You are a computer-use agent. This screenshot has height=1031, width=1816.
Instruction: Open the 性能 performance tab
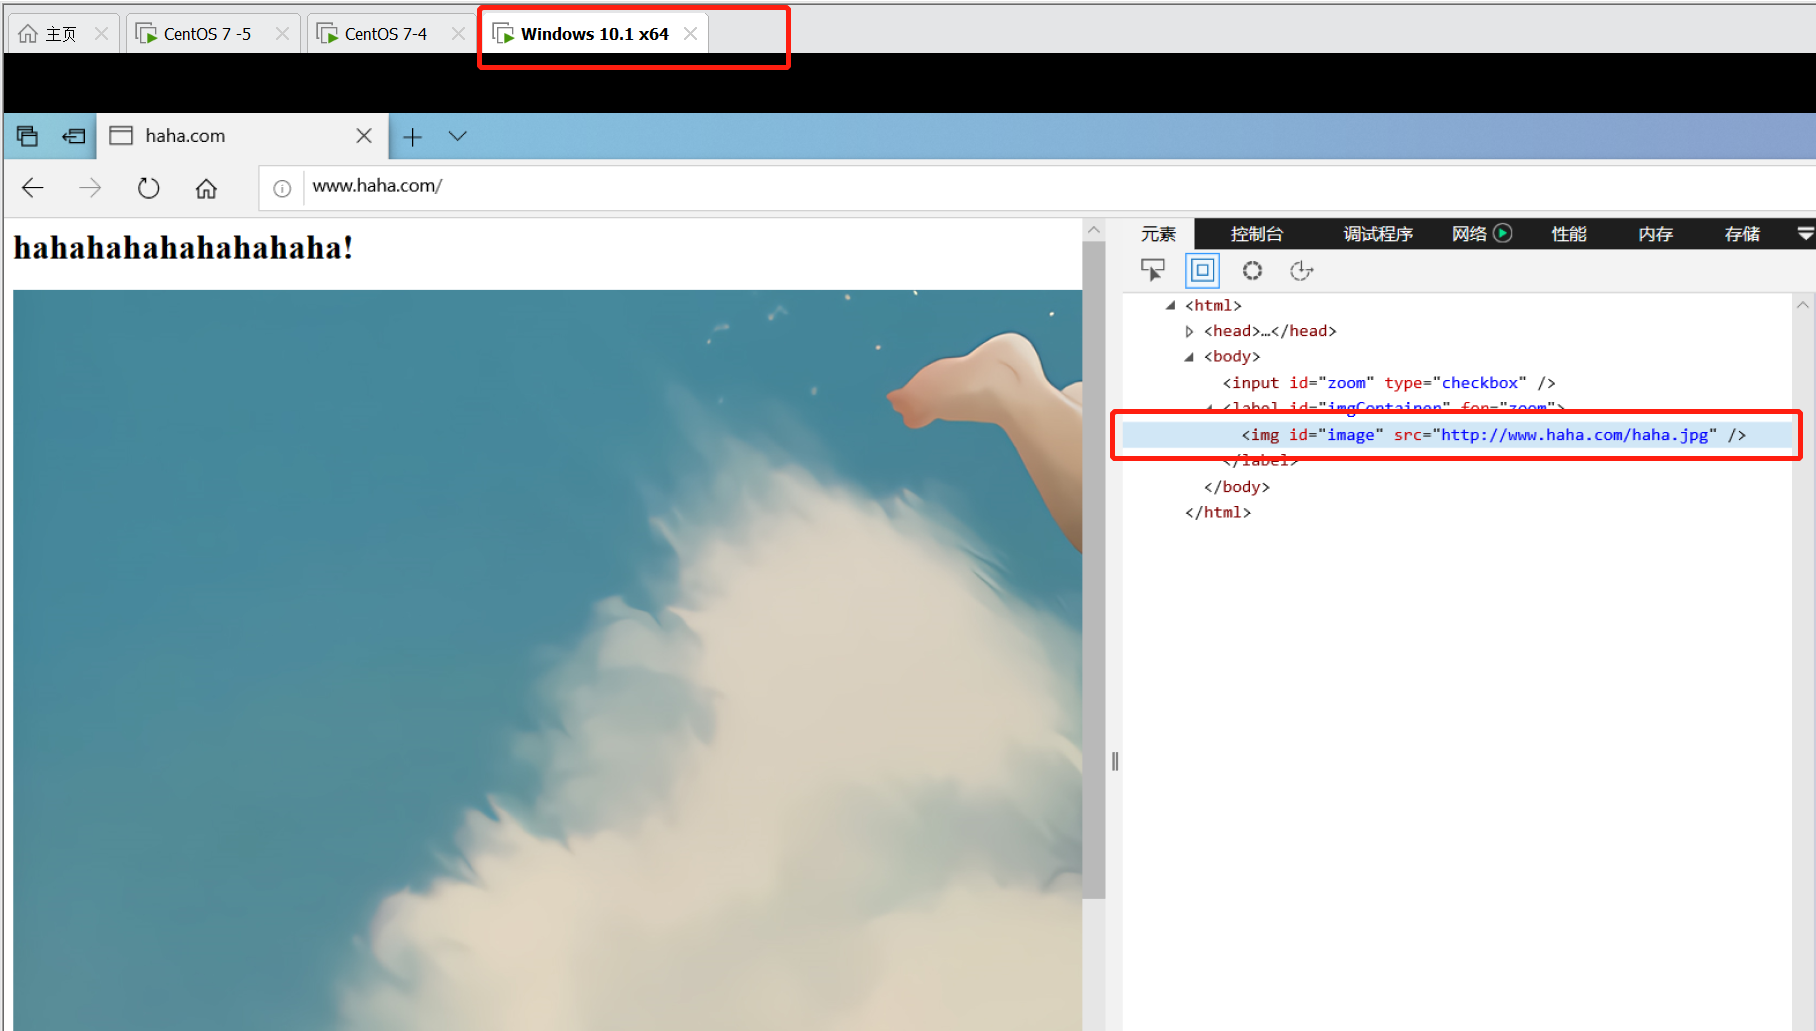pyautogui.click(x=1568, y=234)
